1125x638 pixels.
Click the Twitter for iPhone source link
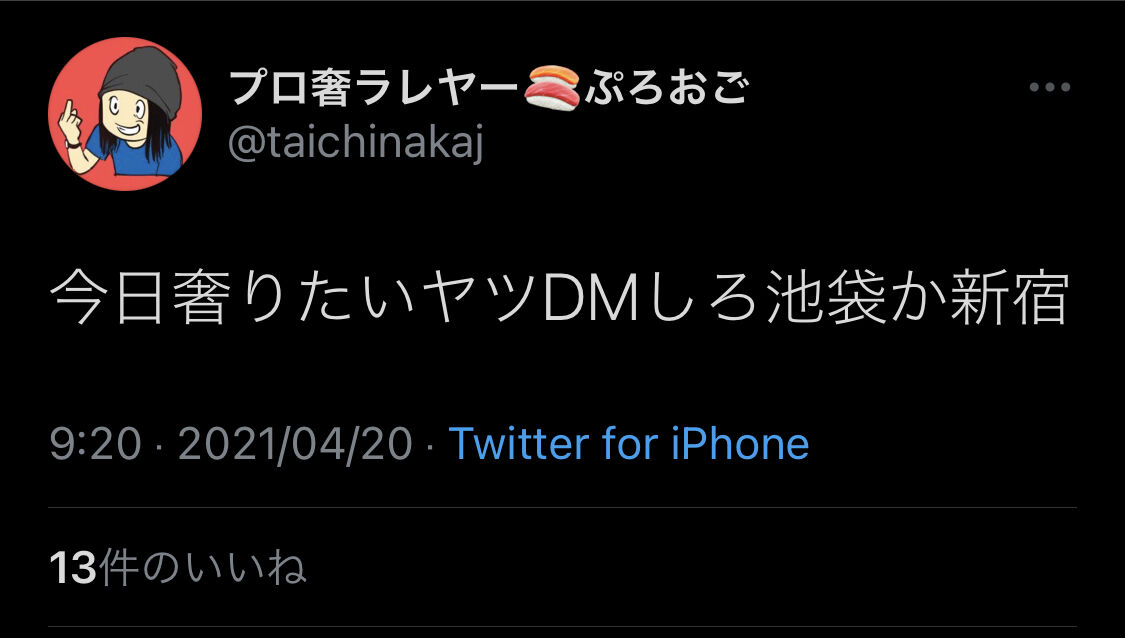tap(629, 443)
